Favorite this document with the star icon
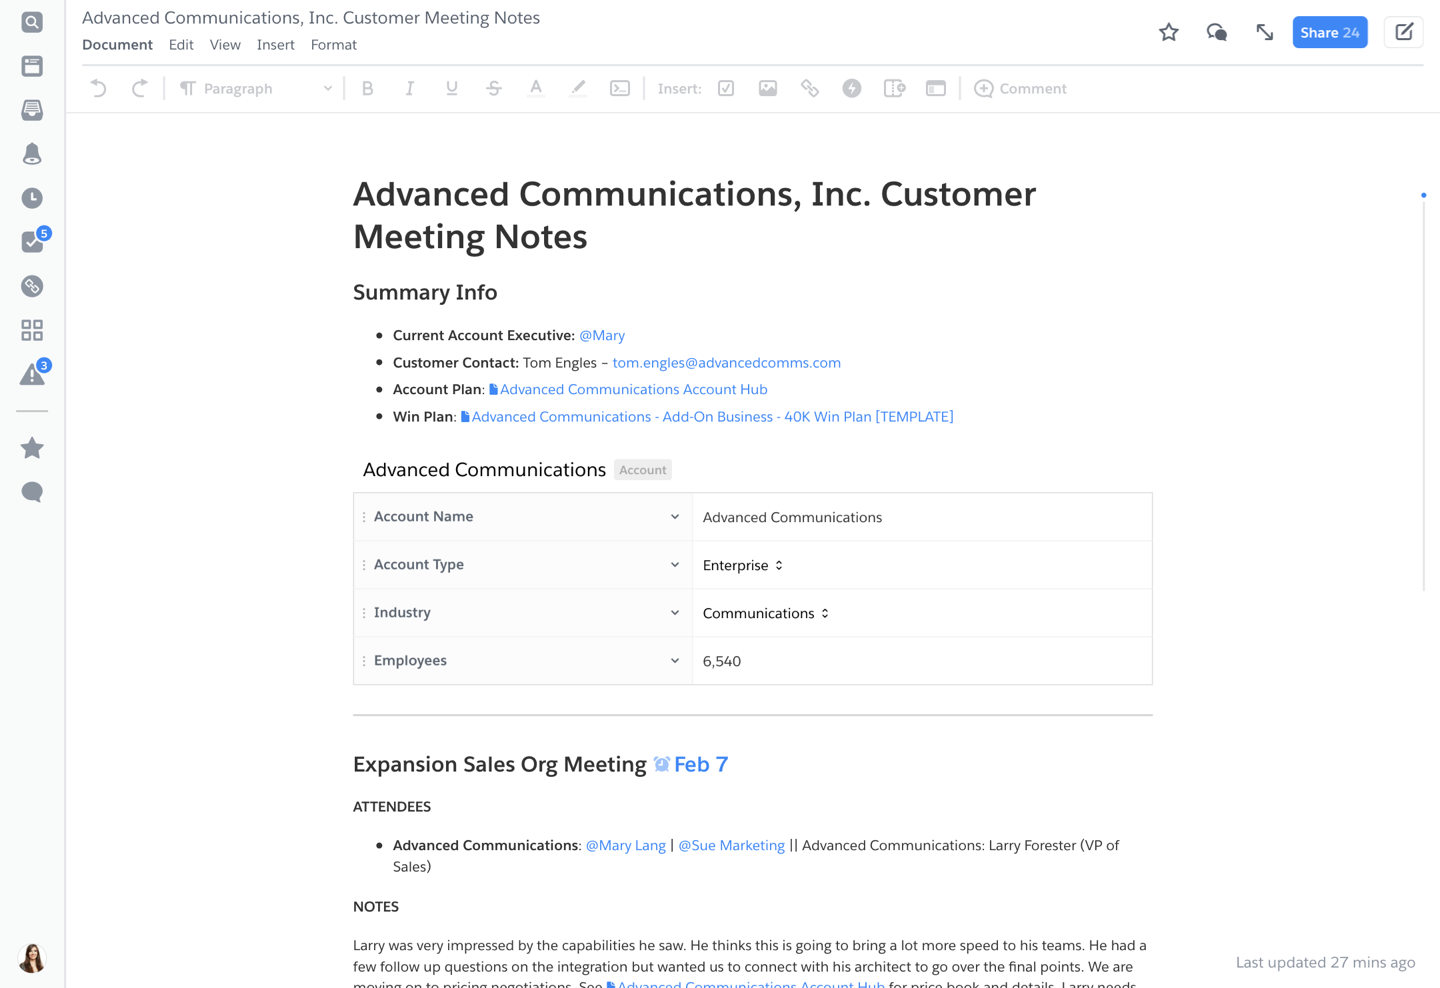The width and height of the screenshot is (1440, 988). [x=1168, y=32]
